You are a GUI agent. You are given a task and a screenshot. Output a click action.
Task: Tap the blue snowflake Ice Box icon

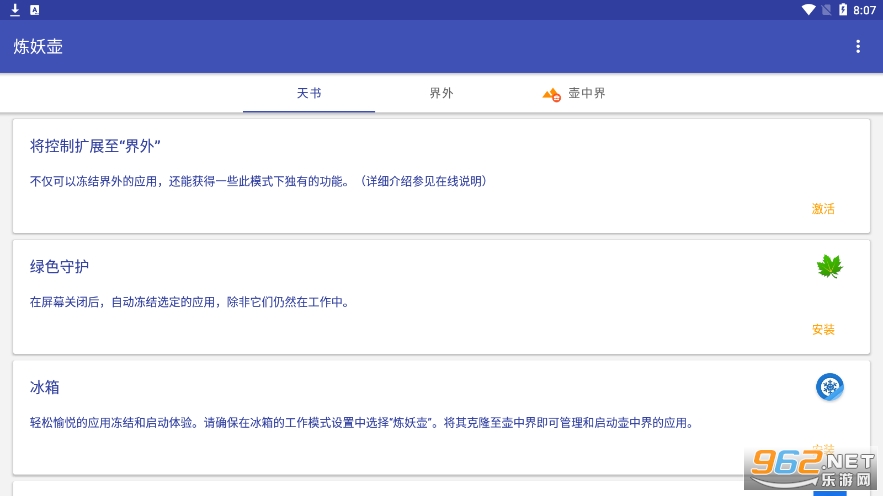click(x=829, y=386)
